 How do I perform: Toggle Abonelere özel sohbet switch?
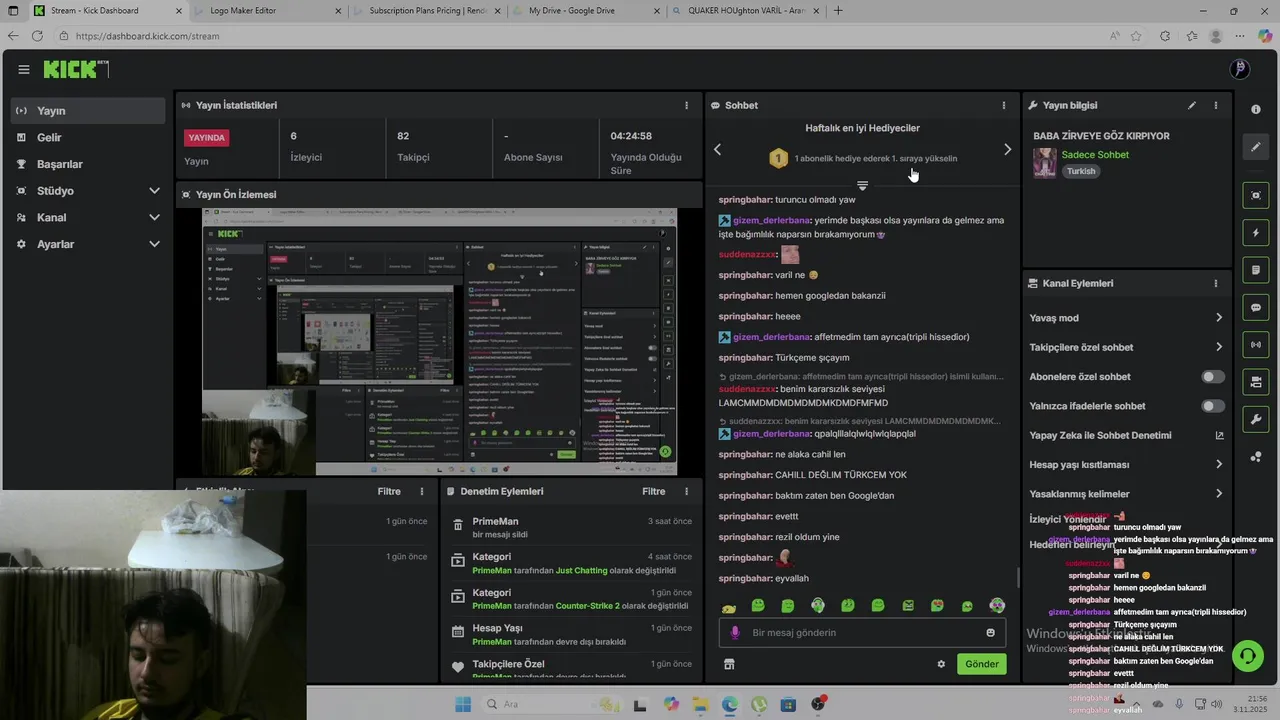pos(1213,377)
